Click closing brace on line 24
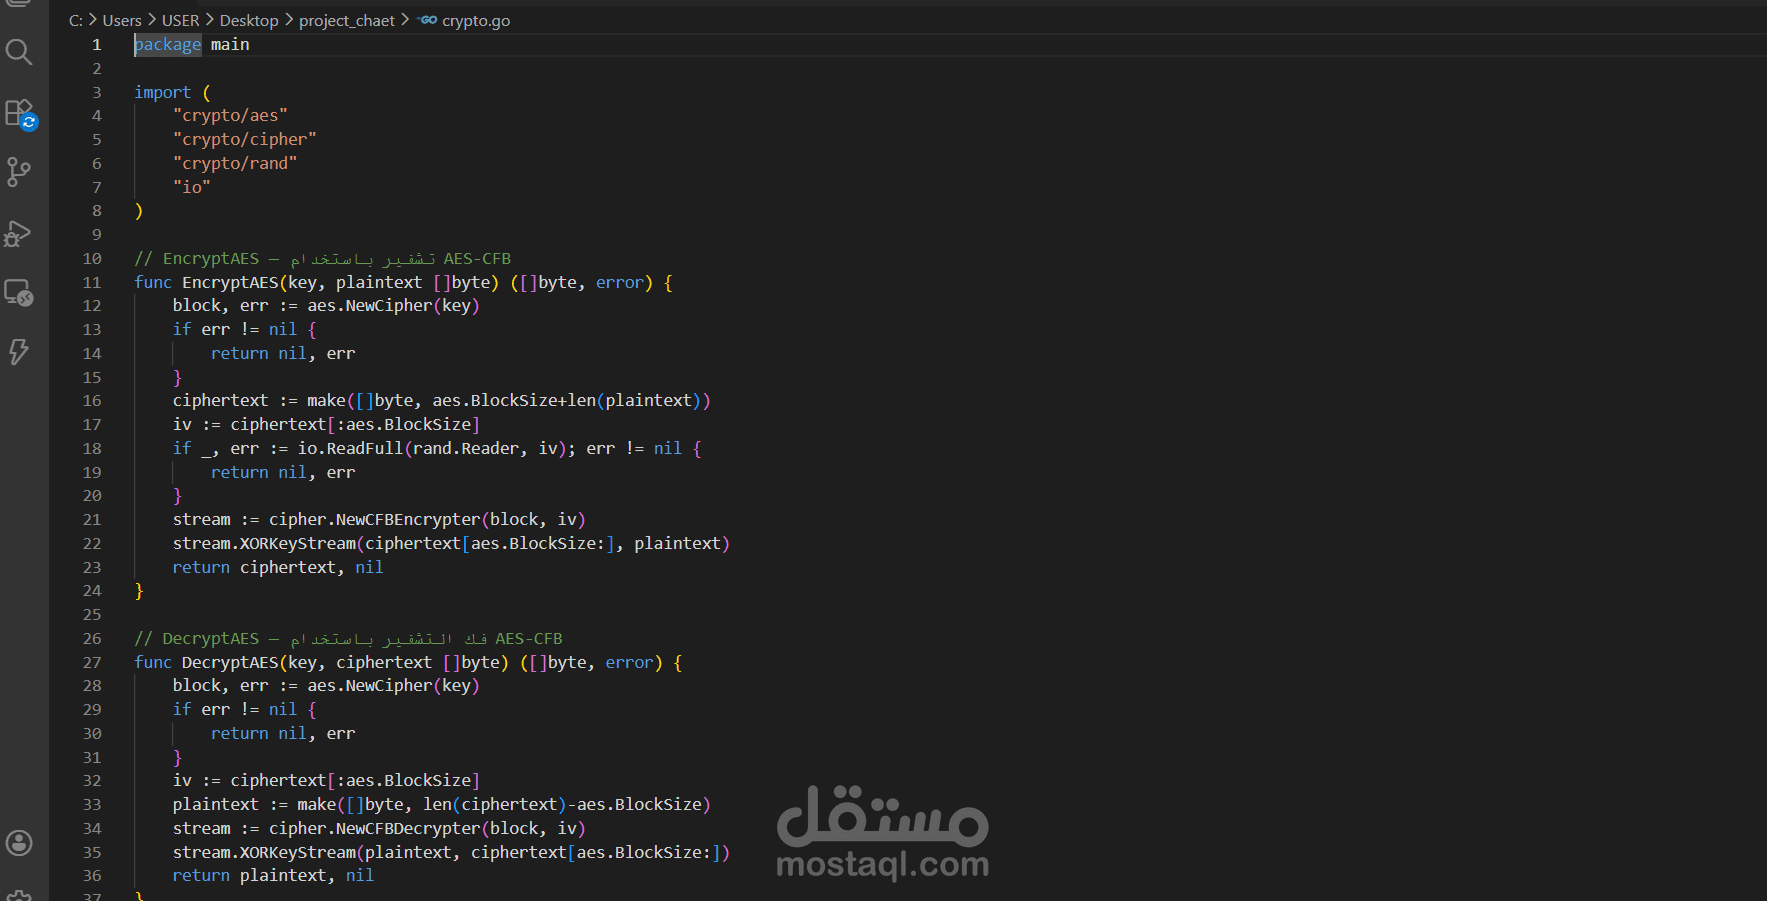The height and width of the screenshot is (901, 1767). click(x=139, y=591)
